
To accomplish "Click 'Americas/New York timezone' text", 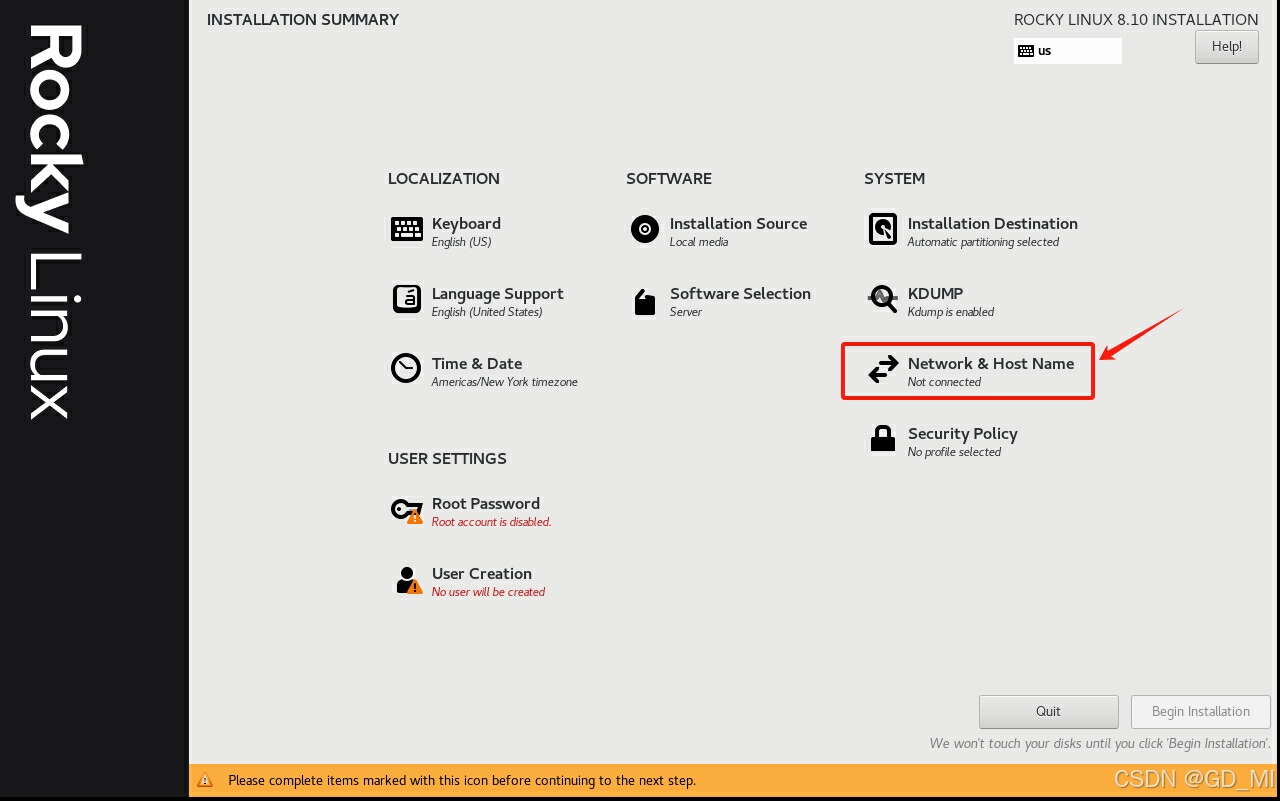I will (505, 382).
